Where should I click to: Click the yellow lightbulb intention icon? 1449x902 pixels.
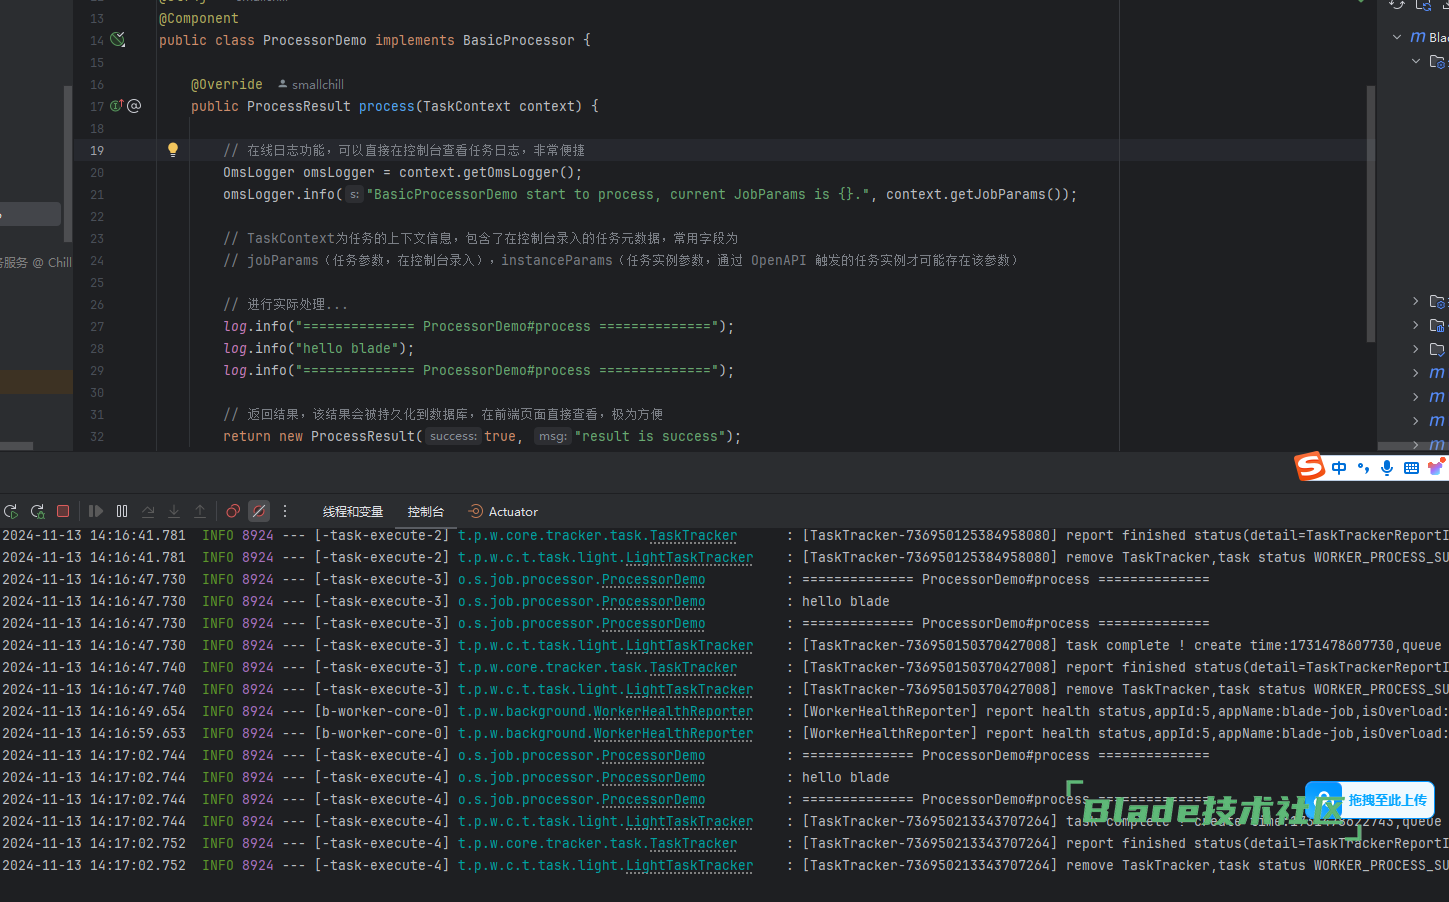point(173,150)
